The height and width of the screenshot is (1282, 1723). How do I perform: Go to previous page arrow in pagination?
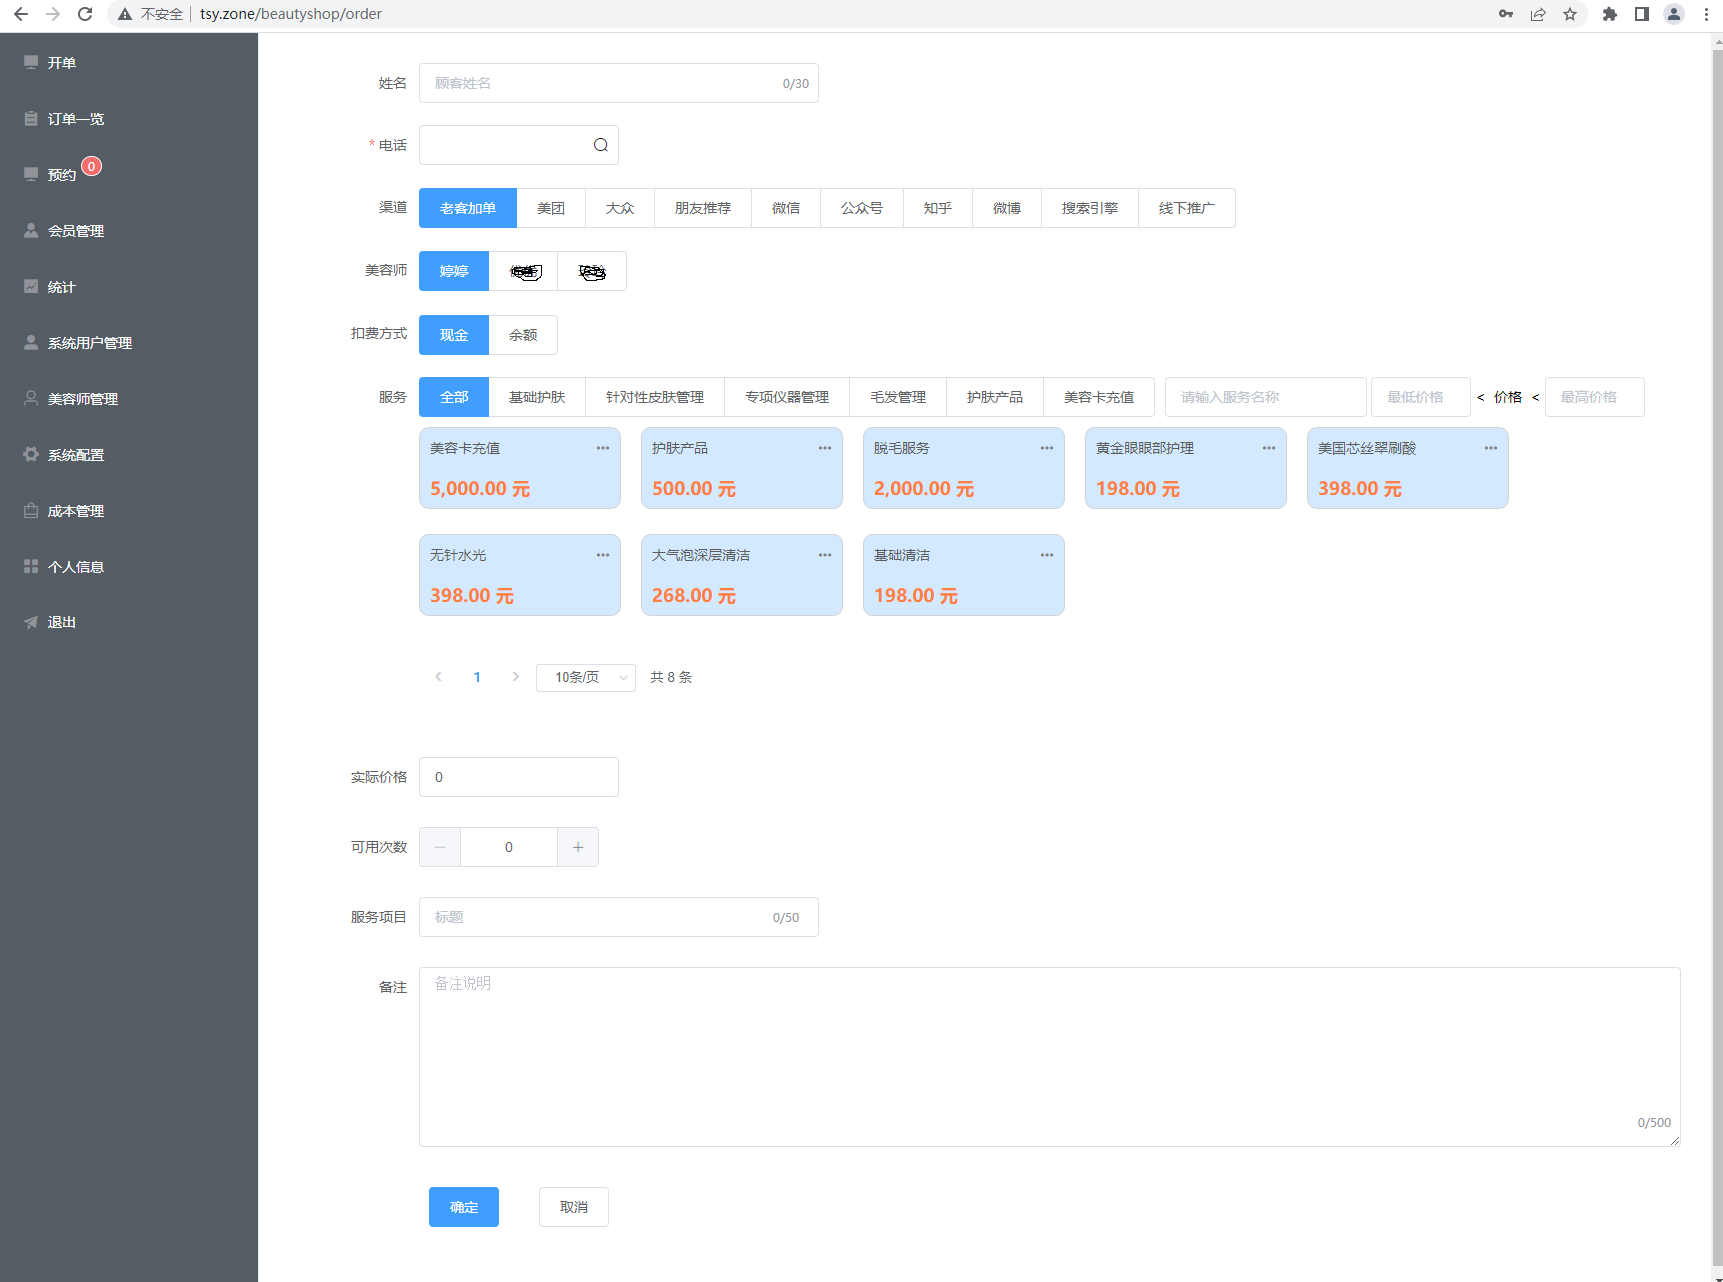pos(438,677)
